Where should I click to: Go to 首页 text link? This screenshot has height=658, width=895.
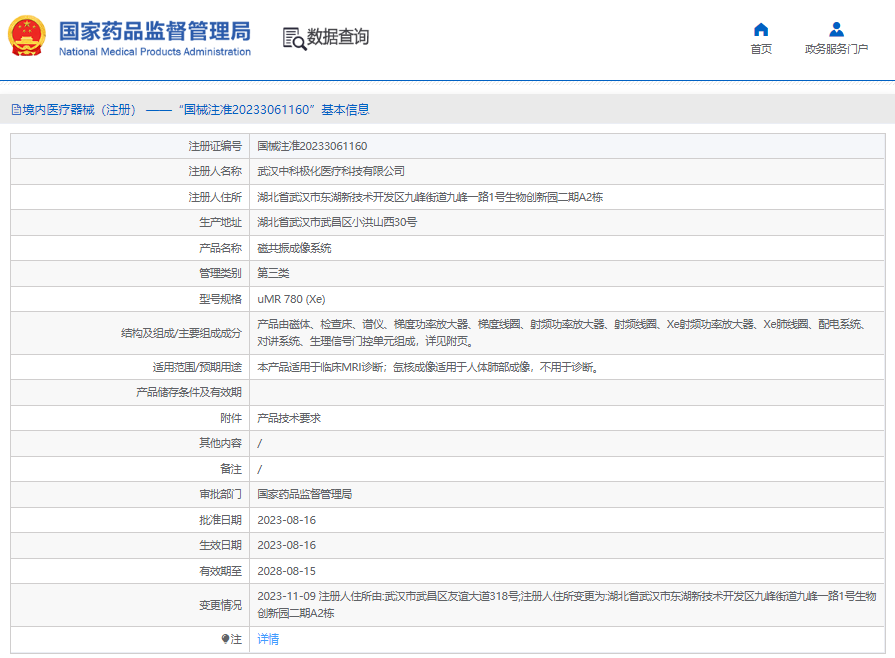point(761,49)
